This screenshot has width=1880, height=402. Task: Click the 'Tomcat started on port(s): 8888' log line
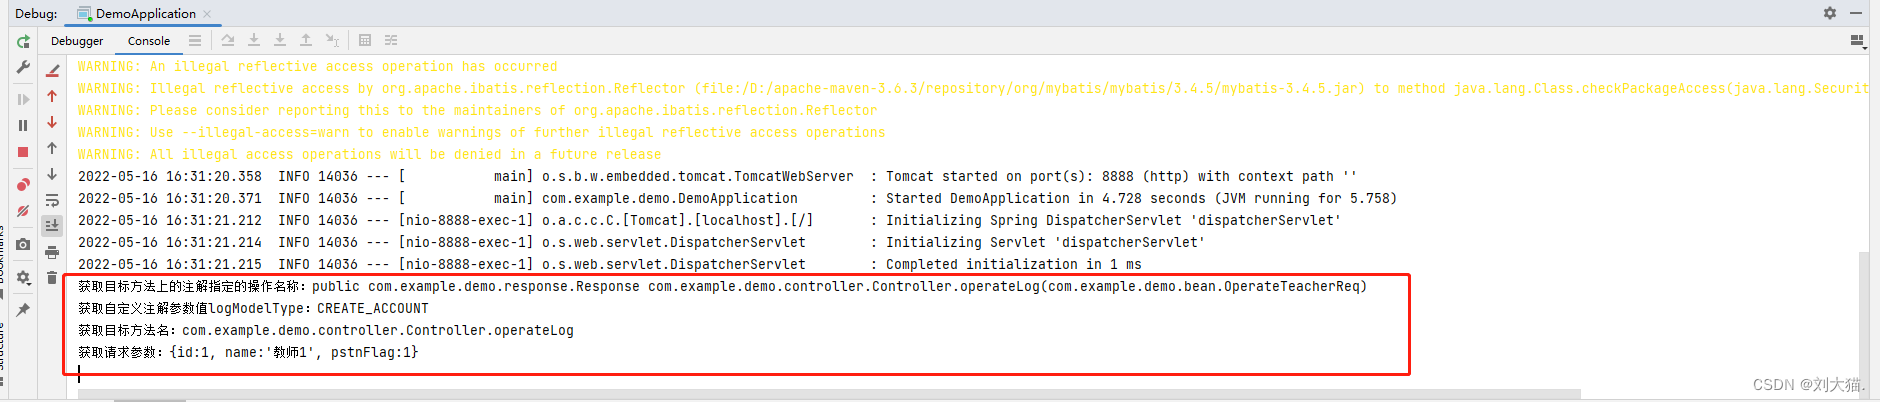(x=717, y=176)
